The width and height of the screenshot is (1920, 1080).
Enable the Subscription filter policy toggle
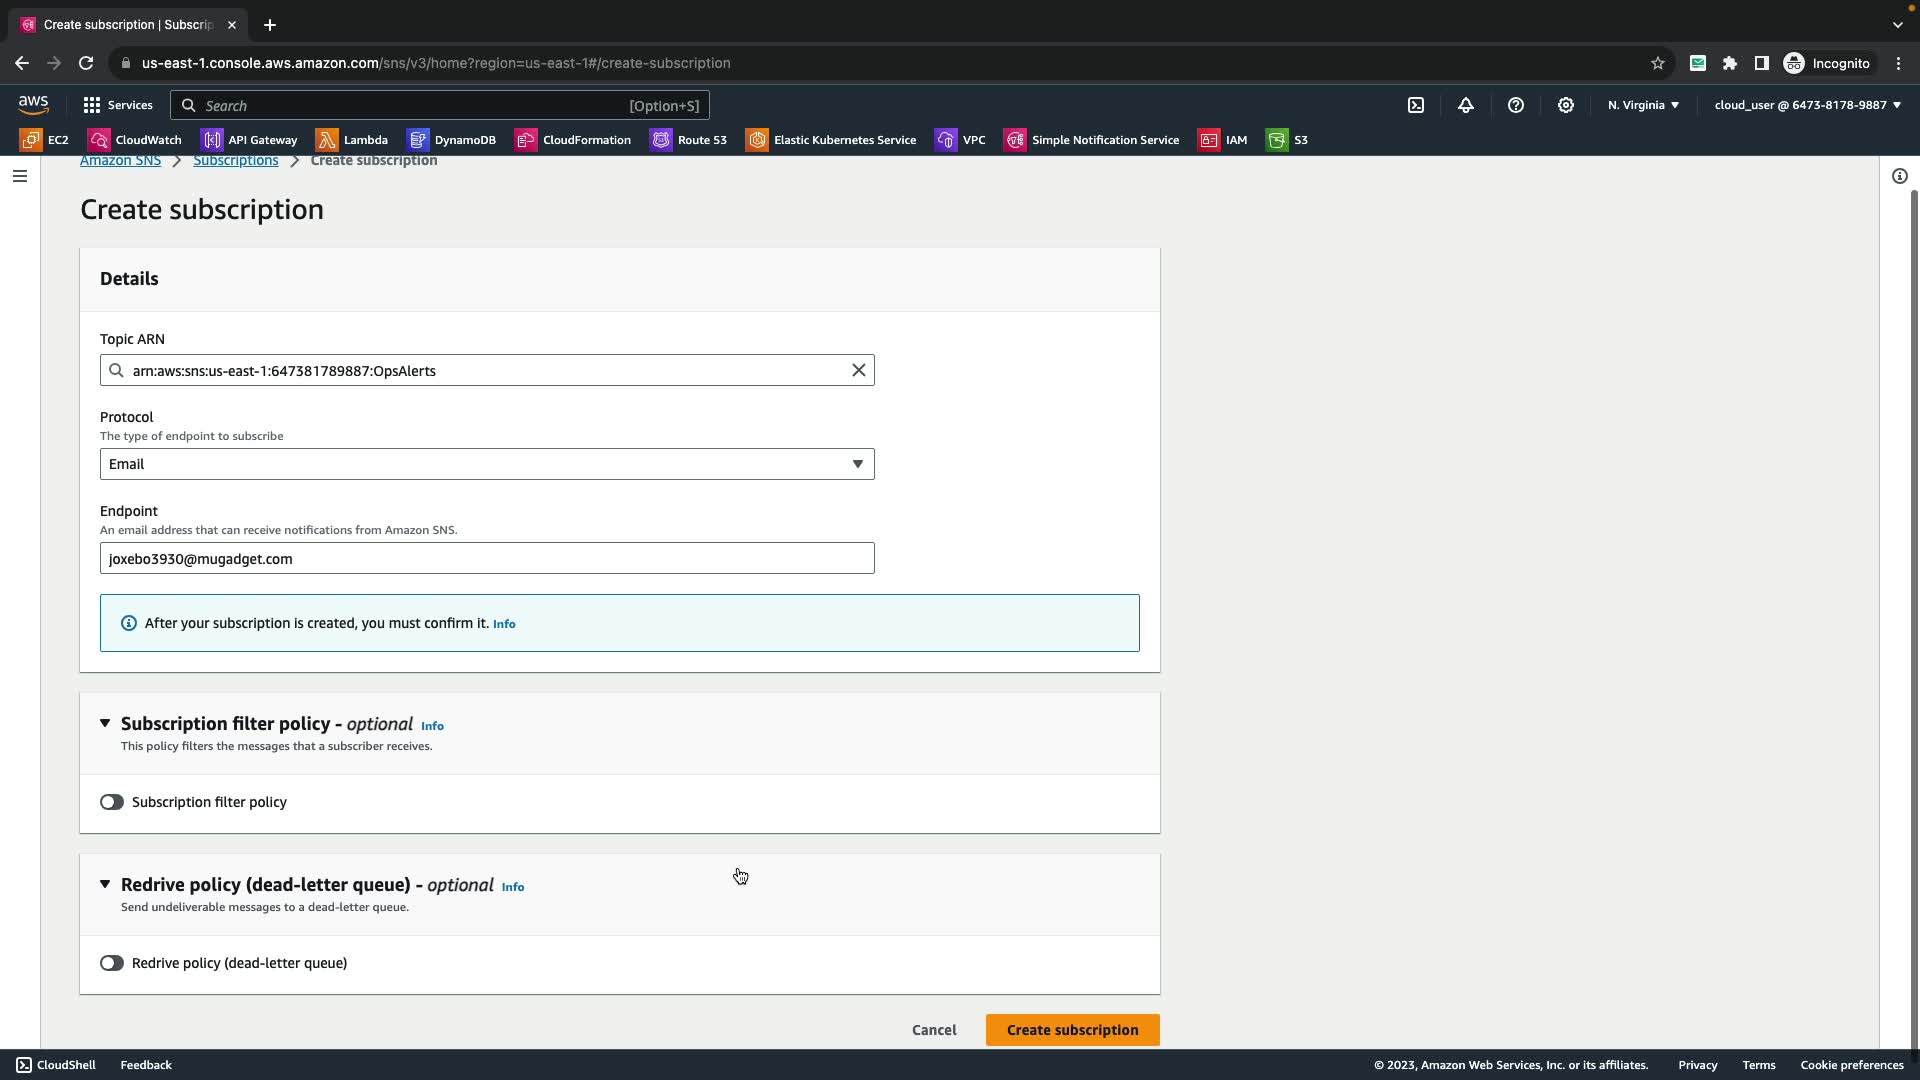(111, 802)
